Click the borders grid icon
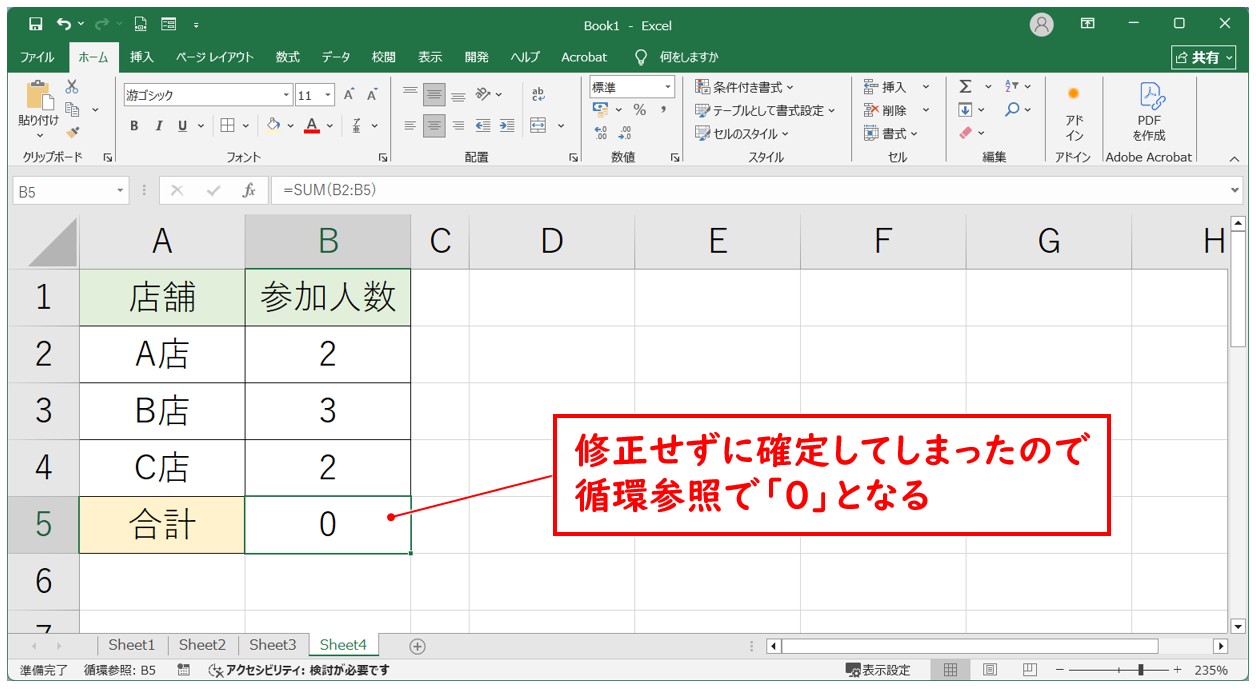1256x689 pixels. pyautogui.click(x=227, y=125)
